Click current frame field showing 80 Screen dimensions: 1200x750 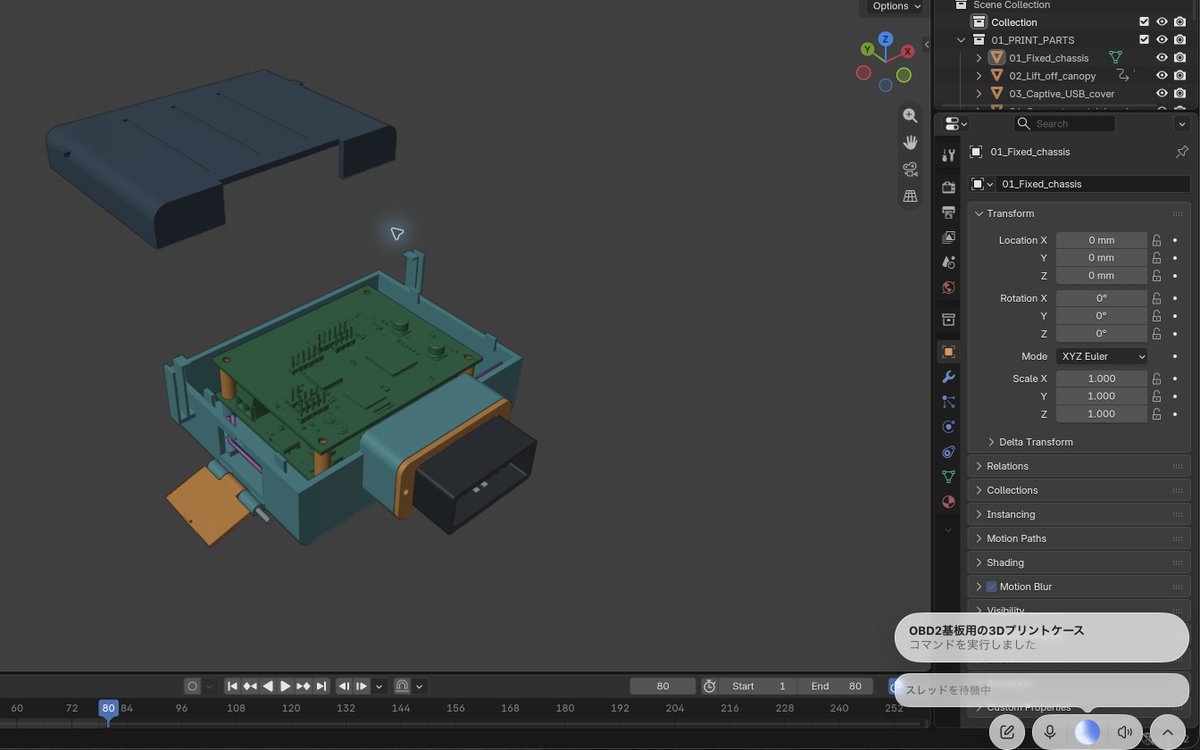click(x=662, y=686)
